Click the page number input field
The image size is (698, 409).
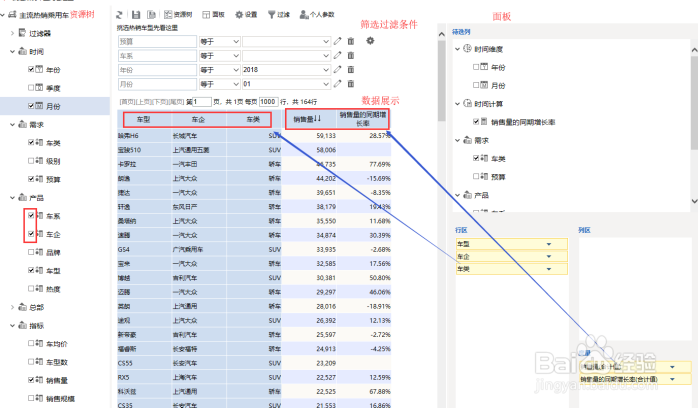click(202, 102)
